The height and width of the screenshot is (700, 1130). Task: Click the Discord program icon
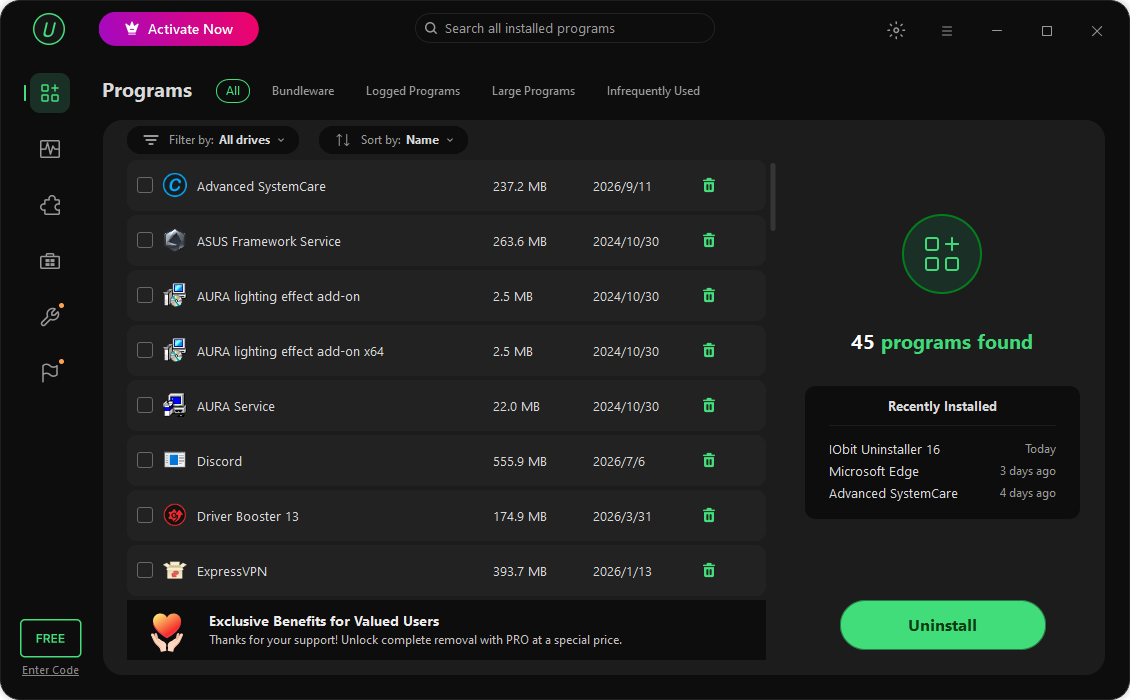coord(174,460)
